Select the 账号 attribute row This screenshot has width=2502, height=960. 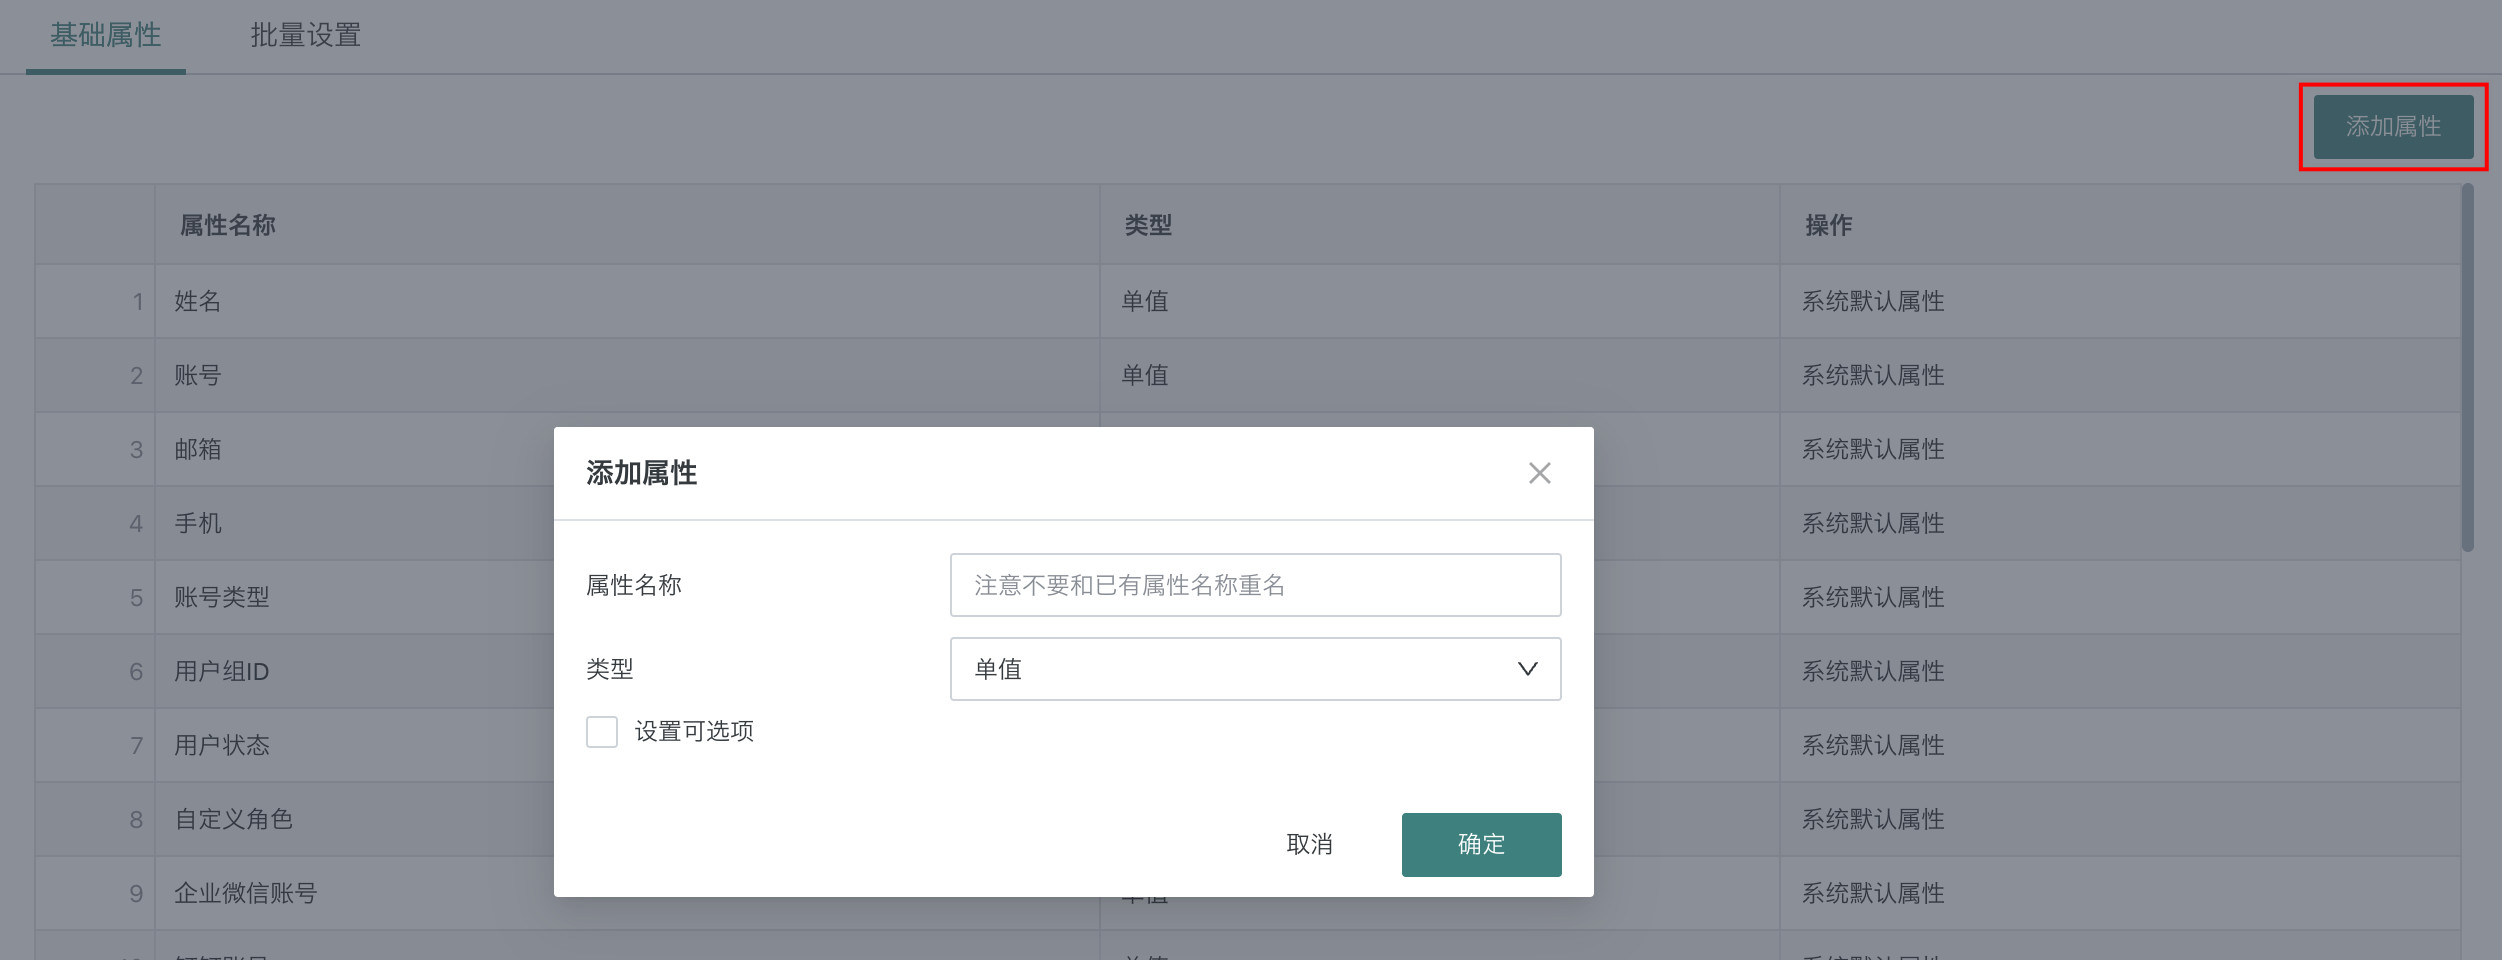[x=198, y=375]
